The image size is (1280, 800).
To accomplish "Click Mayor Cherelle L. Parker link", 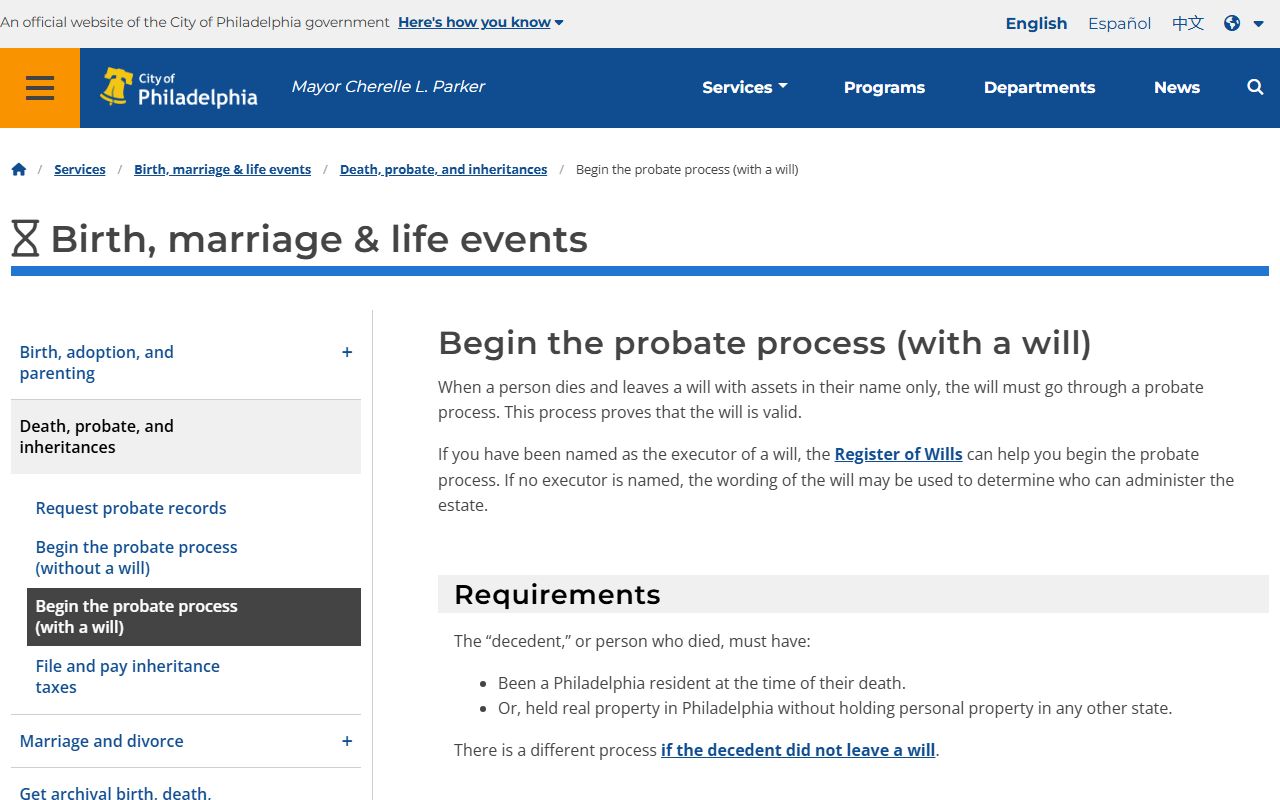I will (x=388, y=87).
